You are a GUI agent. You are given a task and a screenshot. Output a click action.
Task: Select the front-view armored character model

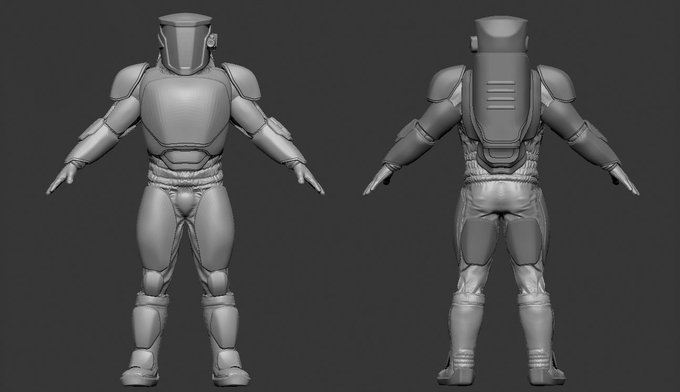(185, 199)
